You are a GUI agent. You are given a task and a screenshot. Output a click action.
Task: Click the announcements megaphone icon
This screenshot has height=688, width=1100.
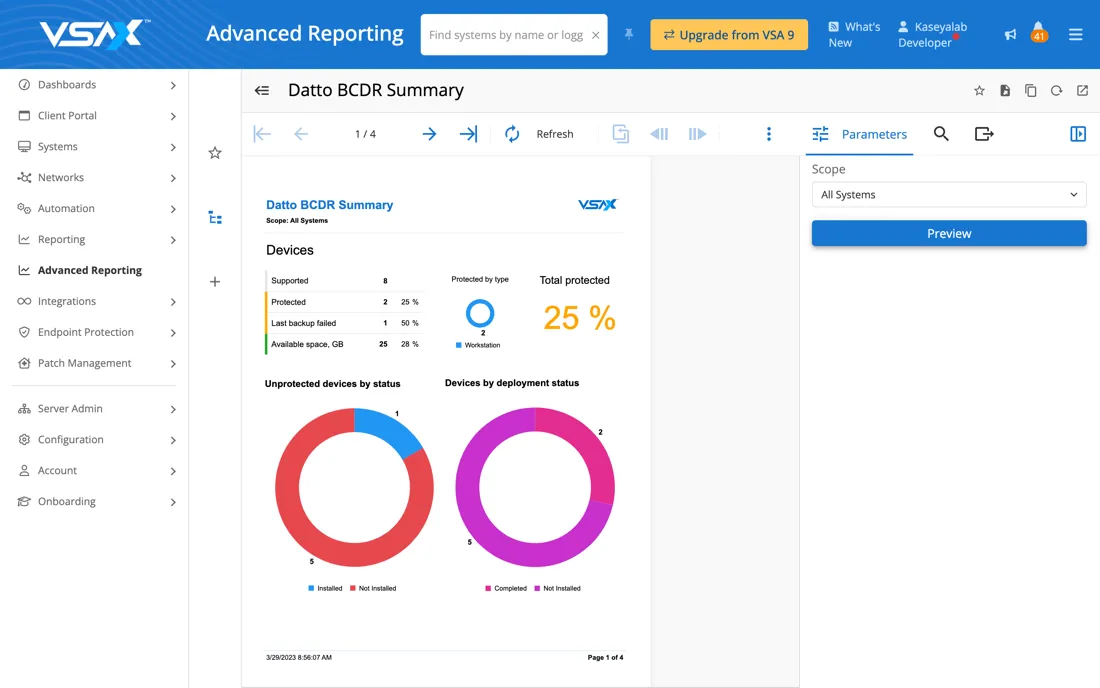pos(1010,35)
